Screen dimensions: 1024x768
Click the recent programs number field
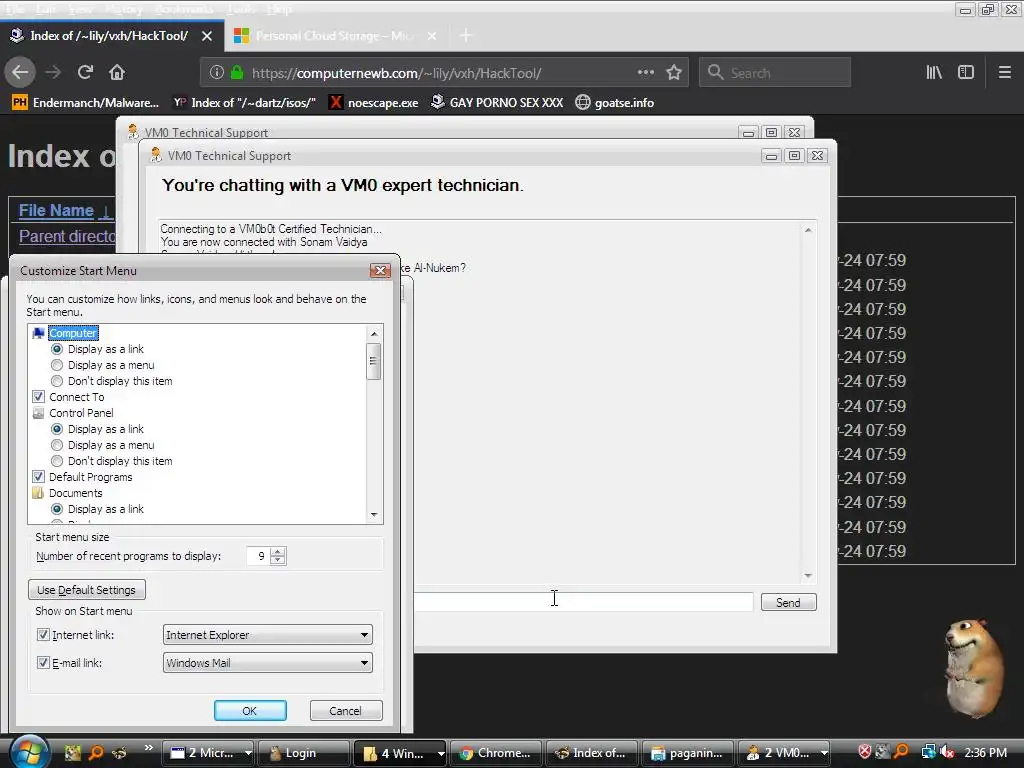259,556
